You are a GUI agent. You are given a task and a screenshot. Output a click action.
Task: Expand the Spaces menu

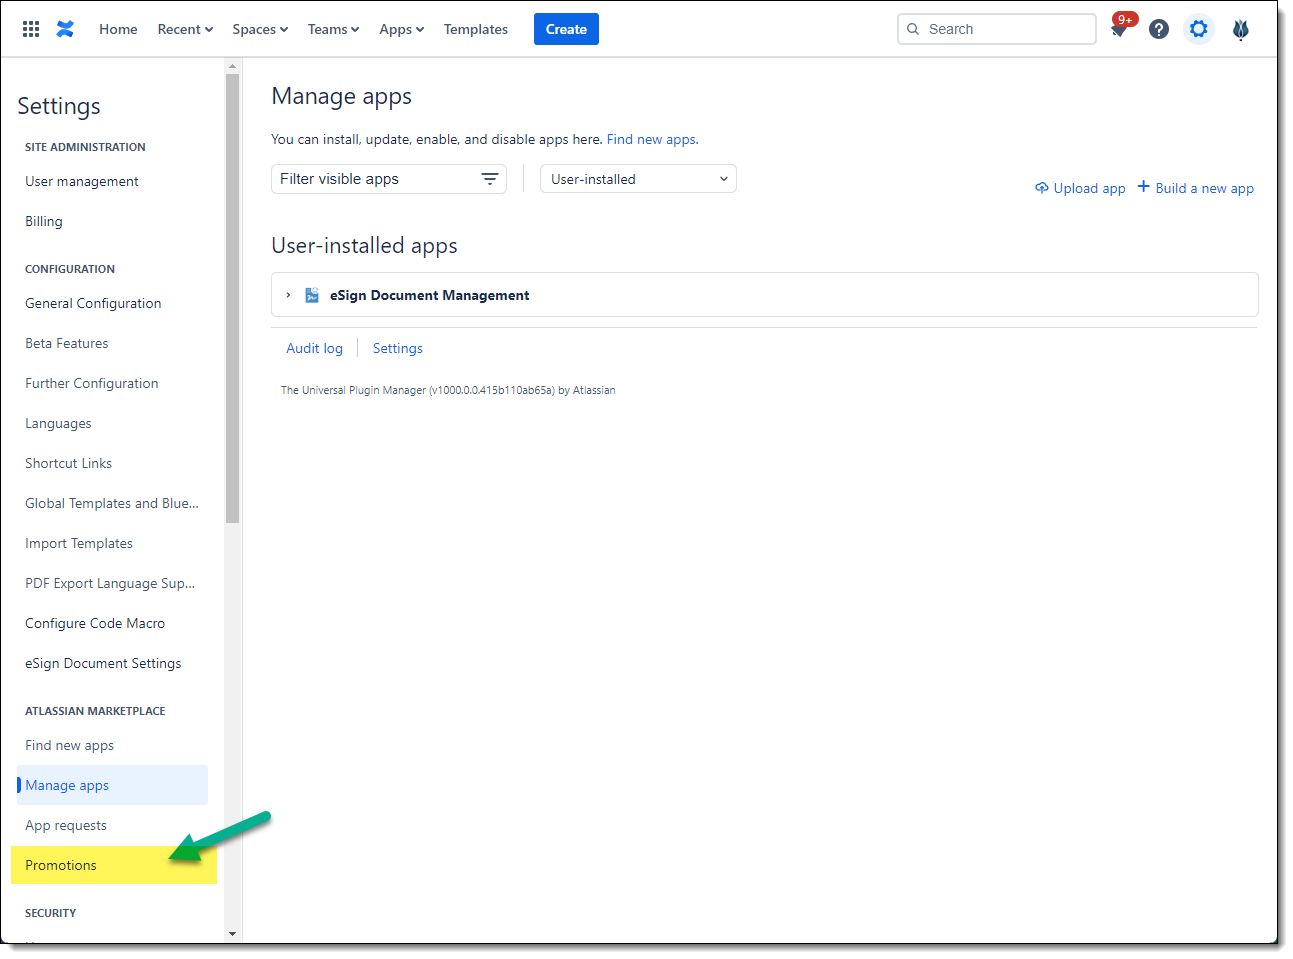coord(260,29)
